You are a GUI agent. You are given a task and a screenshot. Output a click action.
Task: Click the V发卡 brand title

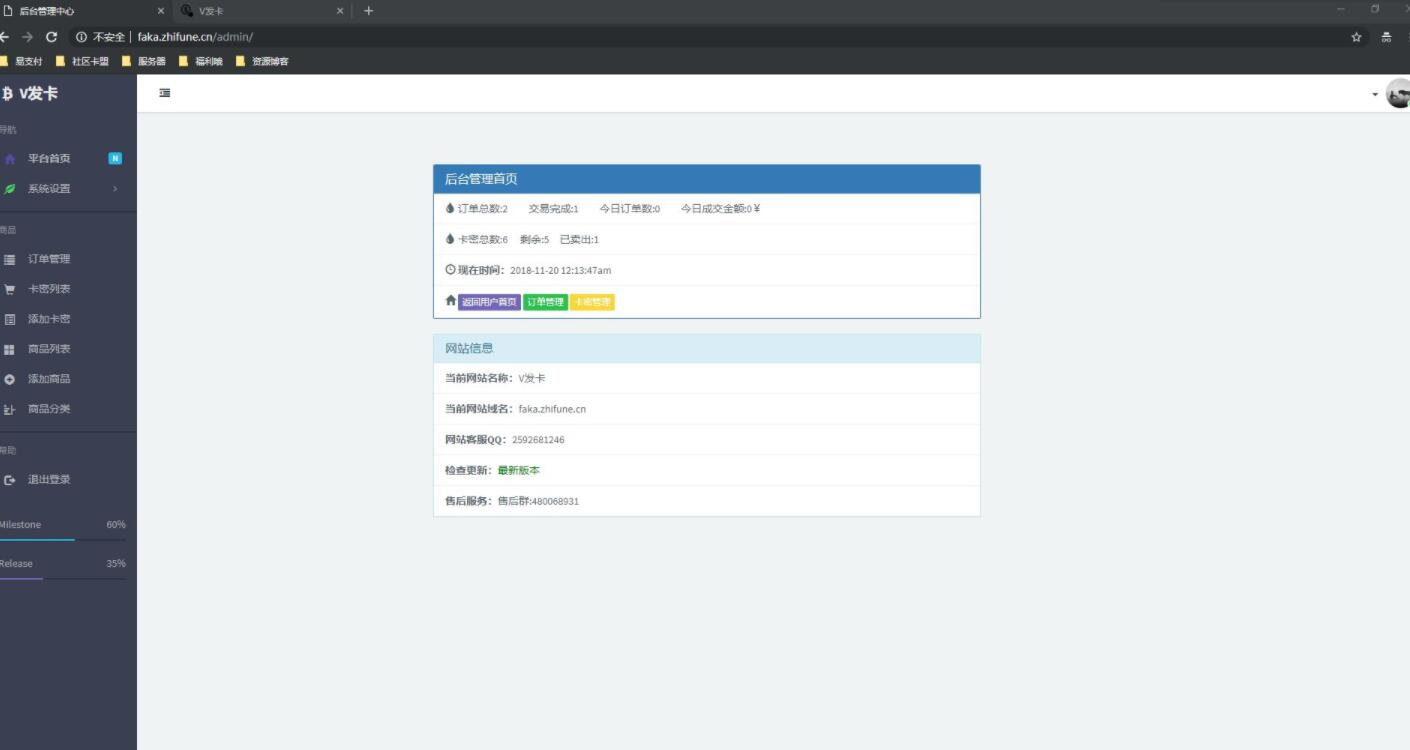click(38, 93)
